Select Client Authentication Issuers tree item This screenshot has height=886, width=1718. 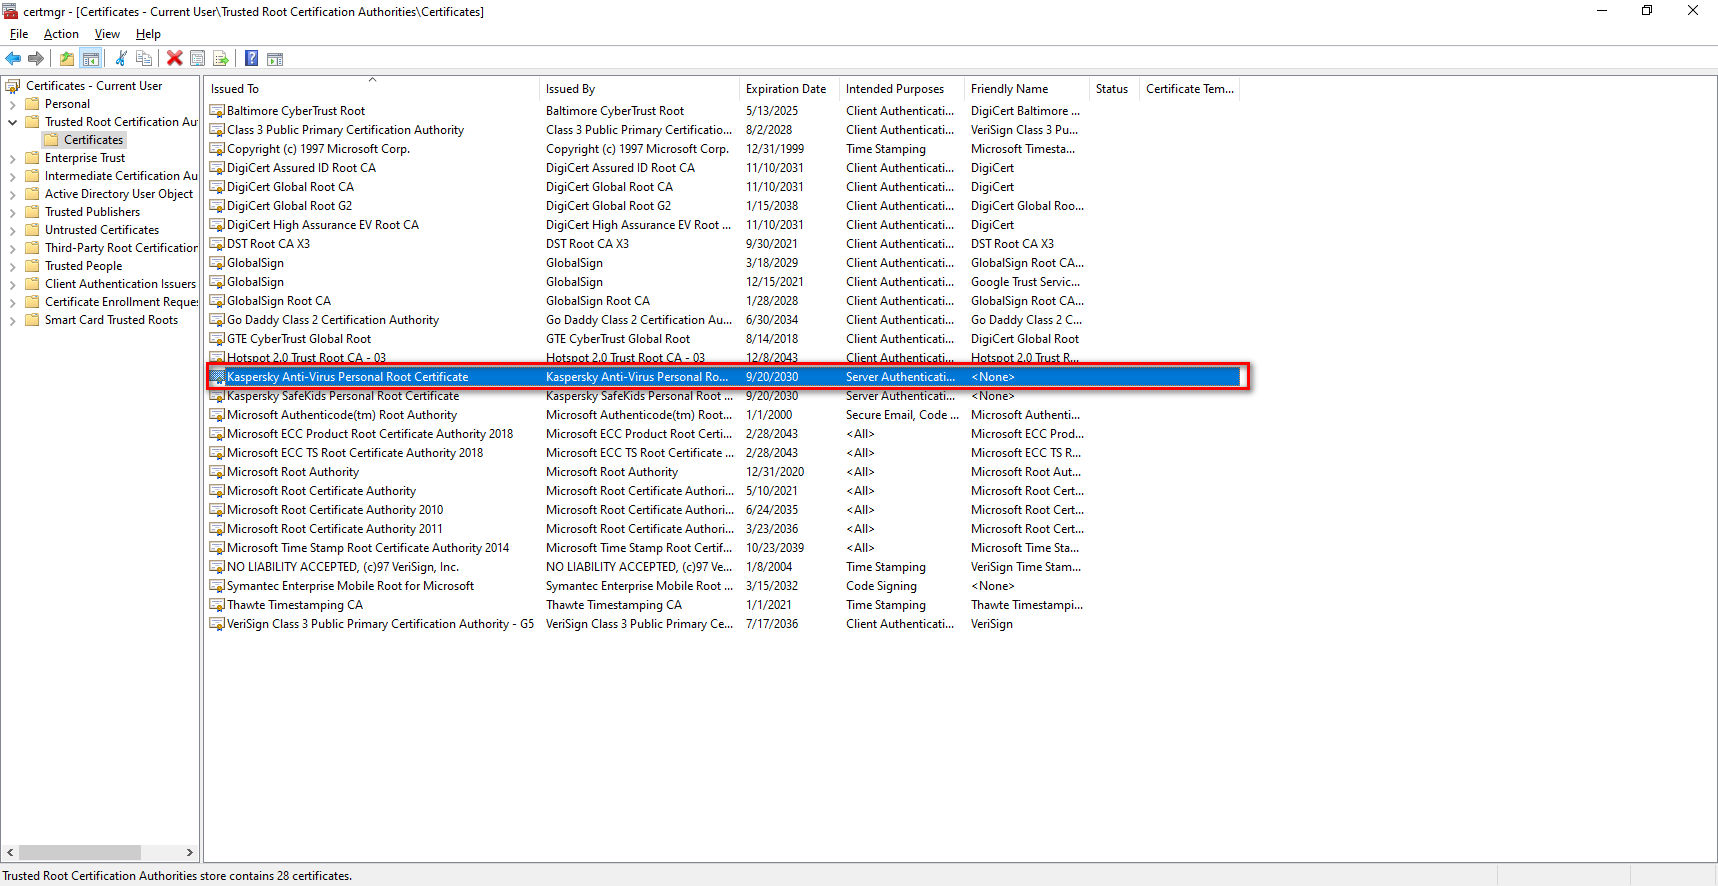point(120,284)
